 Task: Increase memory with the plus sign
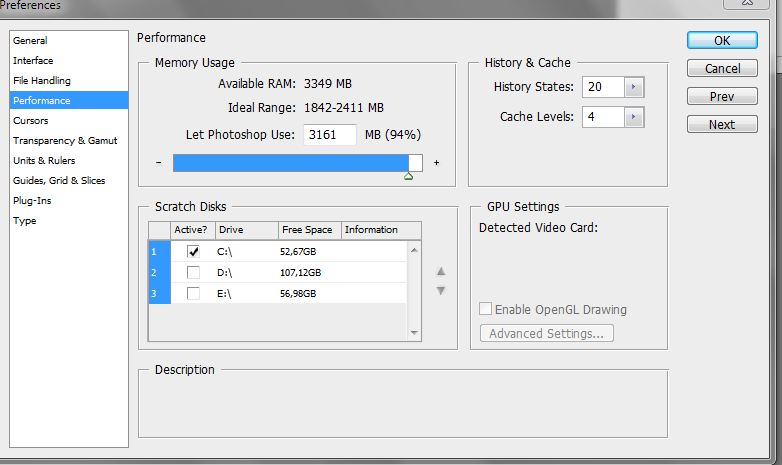click(x=436, y=163)
